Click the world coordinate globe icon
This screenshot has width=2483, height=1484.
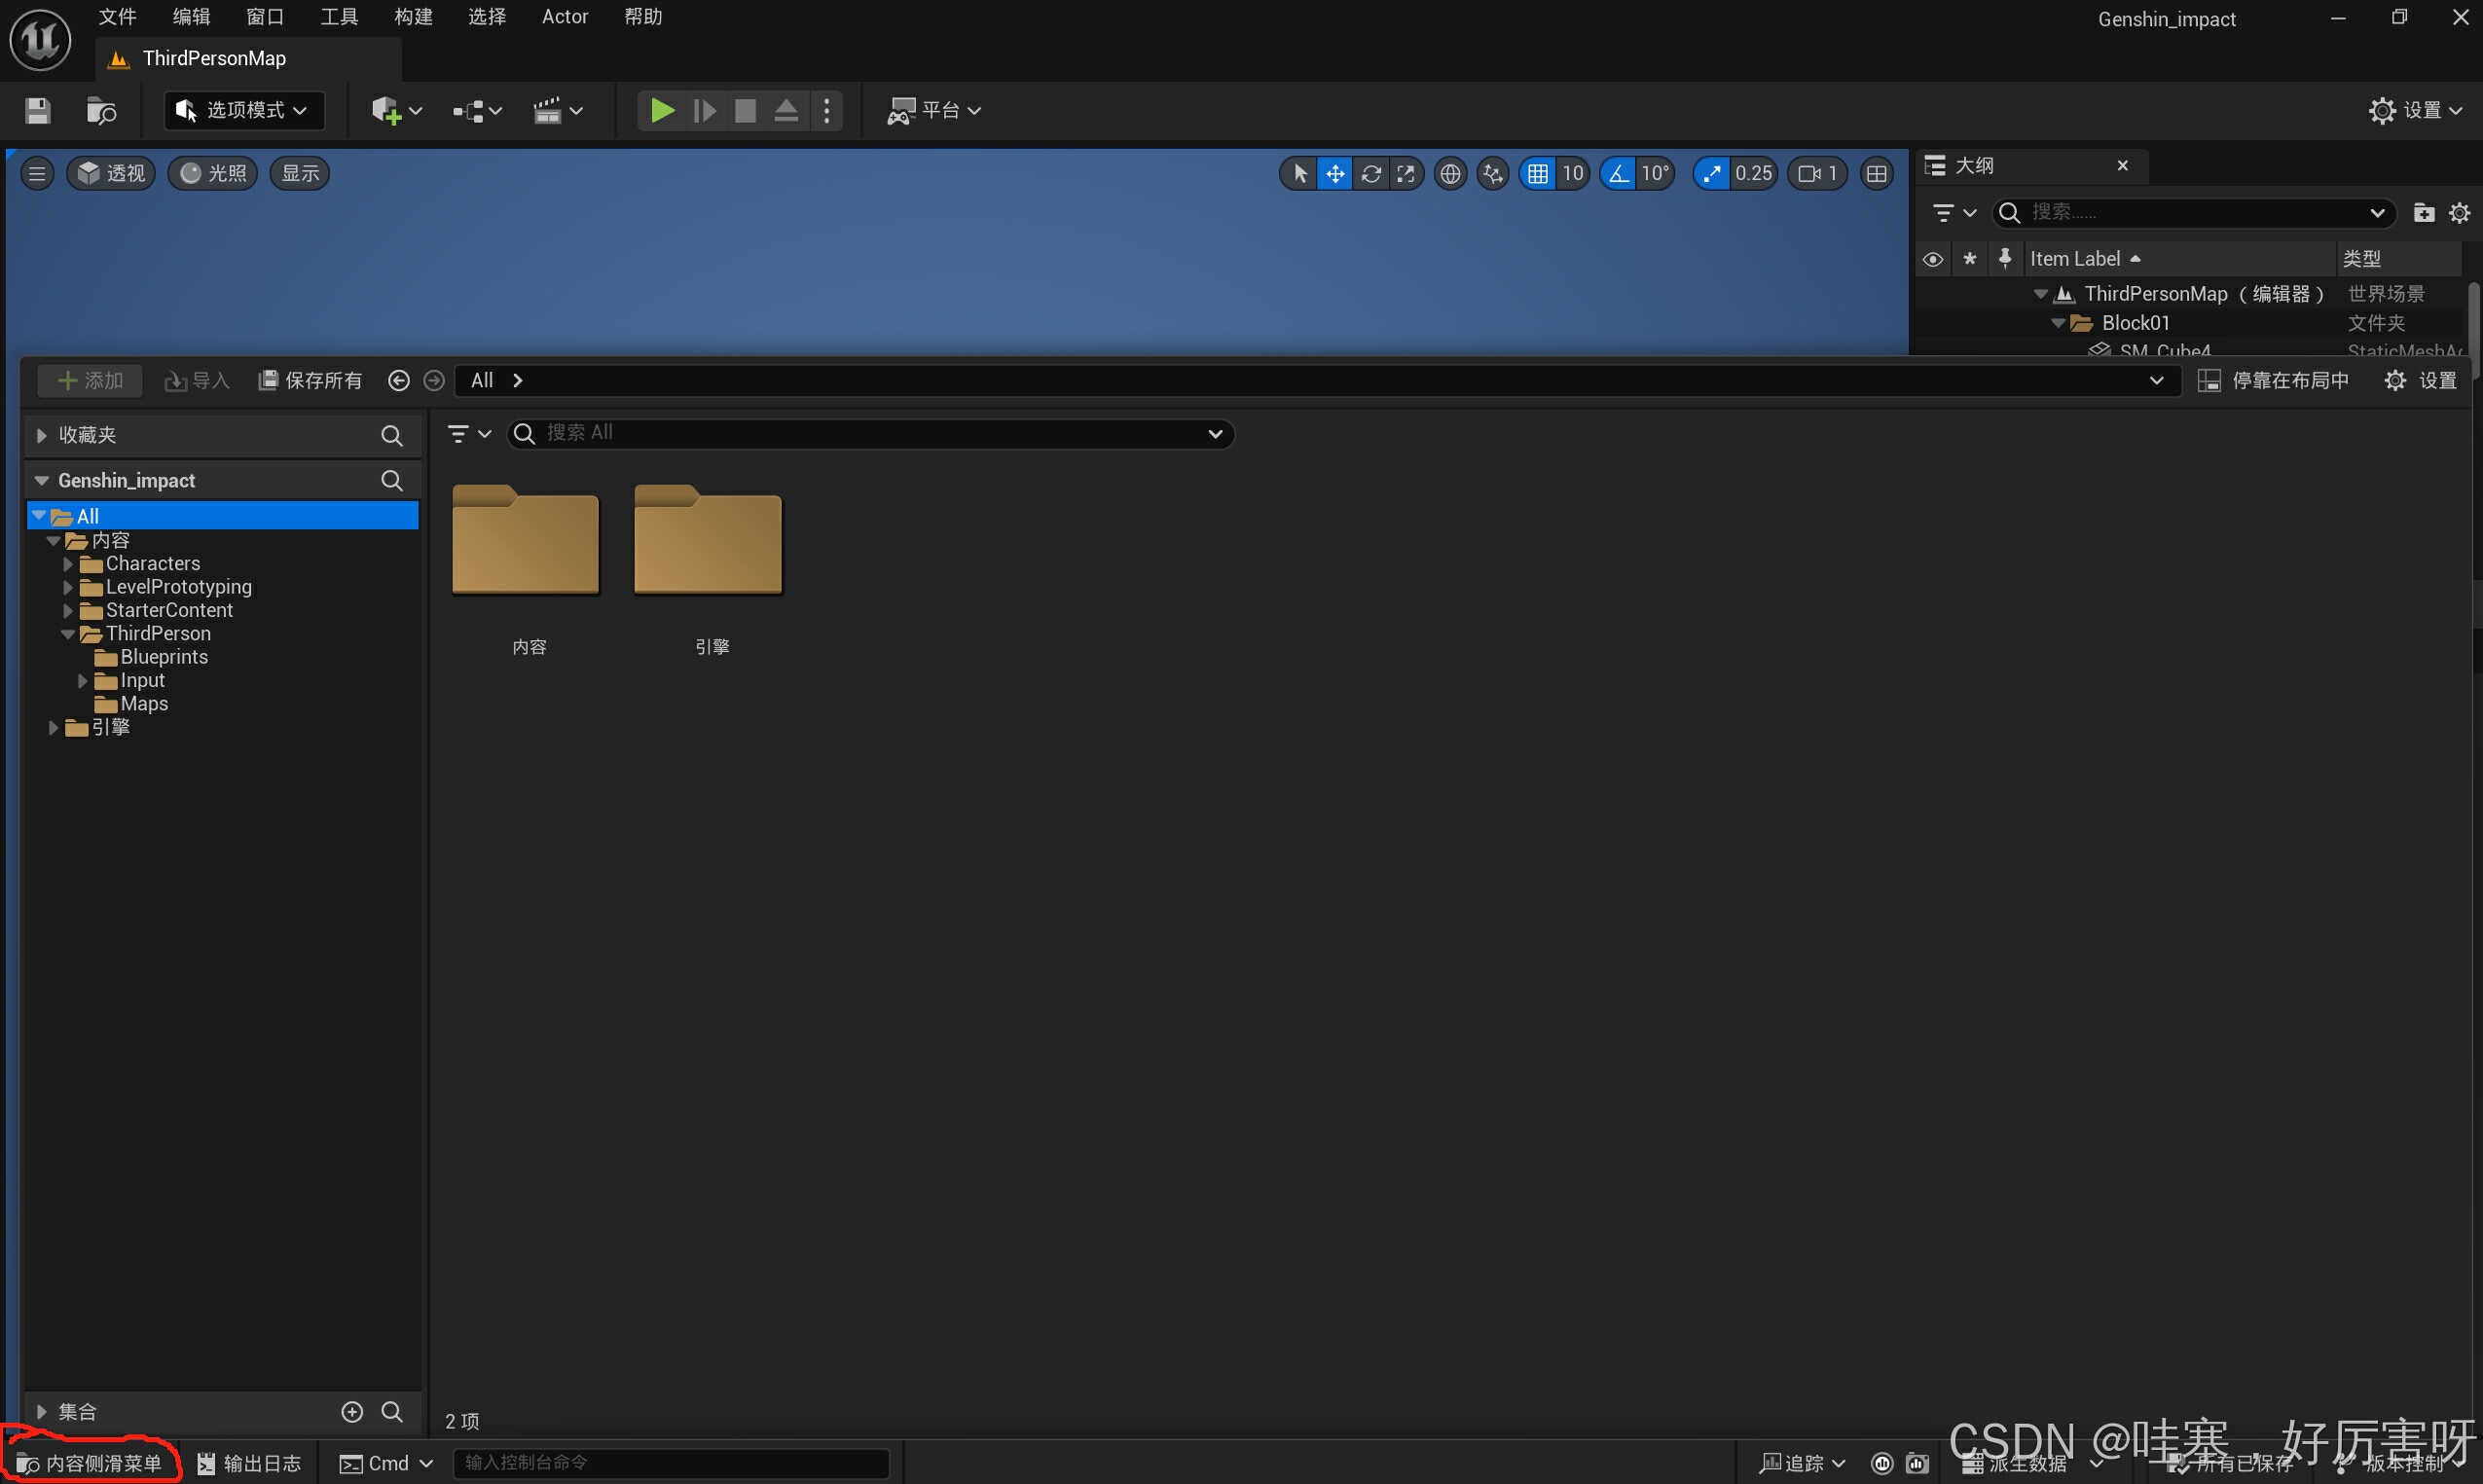click(x=1449, y=174)
